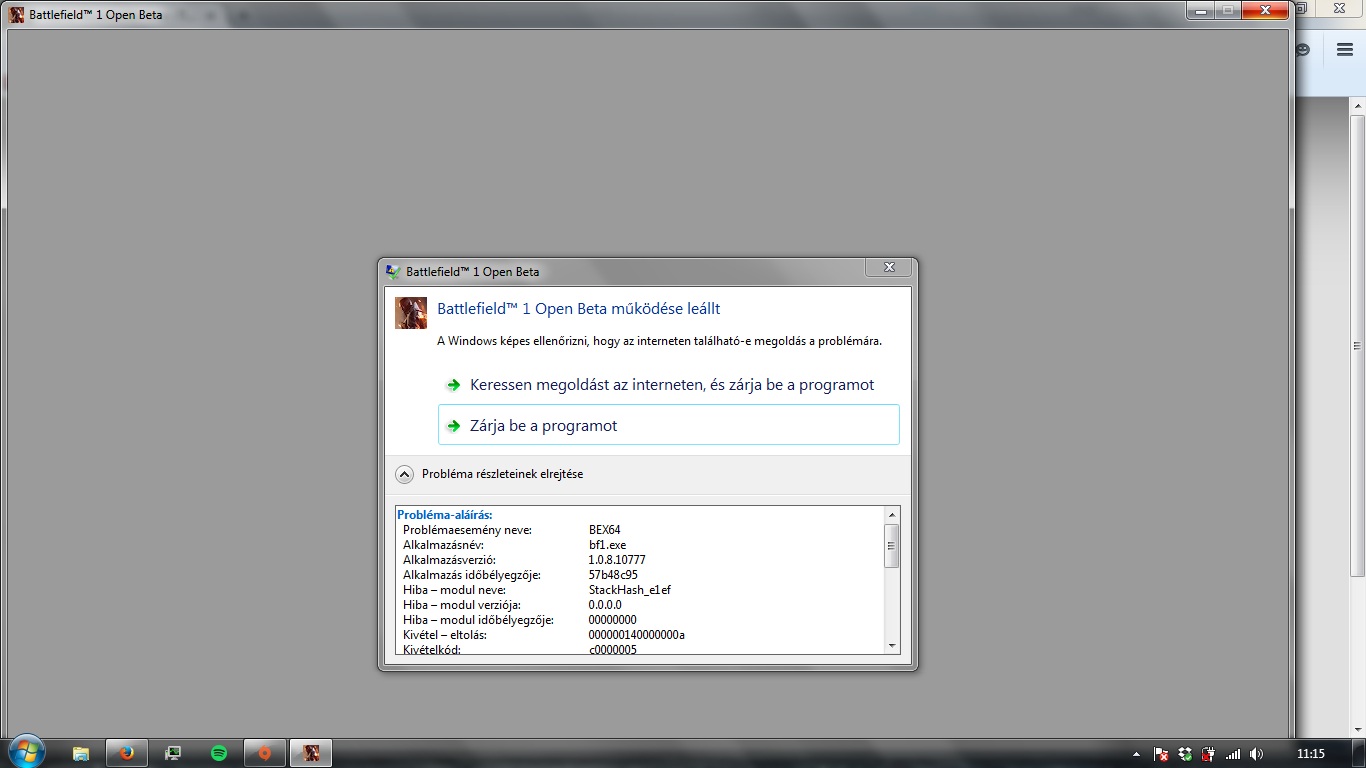Maximize the Battlefield 1 Open Beta window

[x=1226, y=10]
